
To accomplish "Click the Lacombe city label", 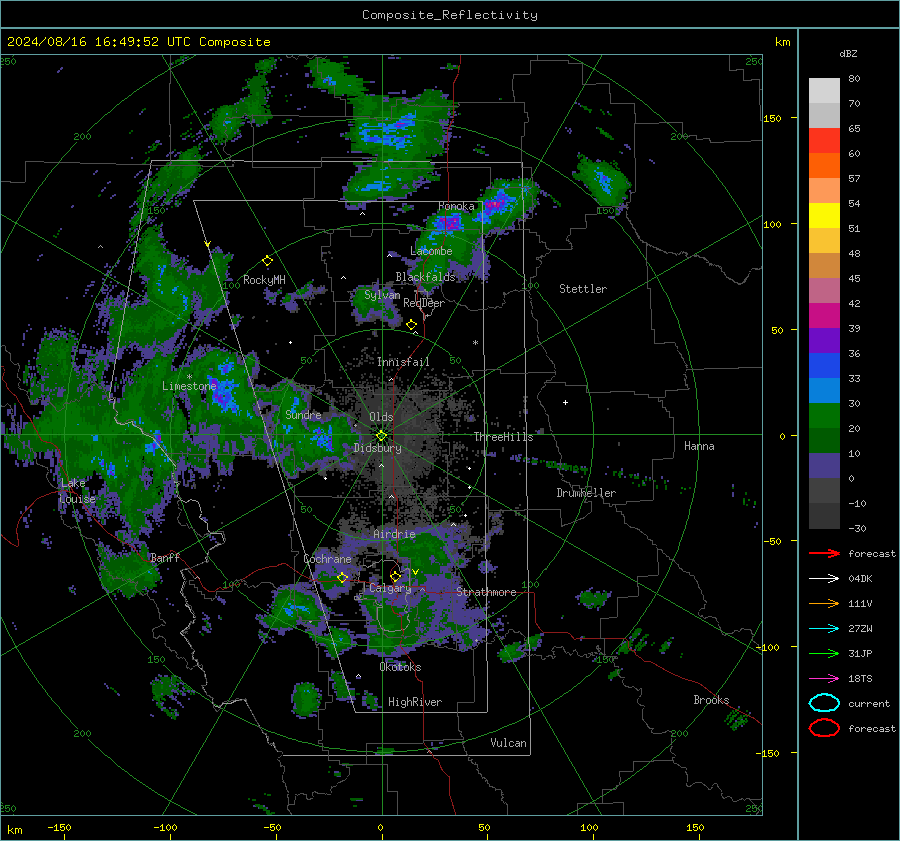I will pos(431,251).
